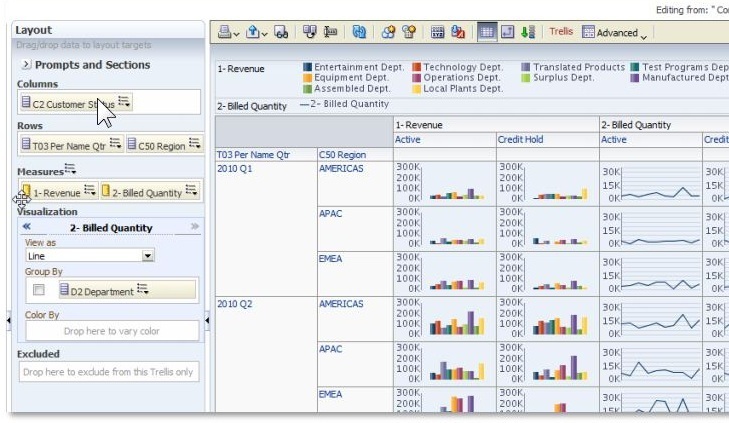Click the 1- Revenue legend label
729x423 pixels.
tap(241, 69)
